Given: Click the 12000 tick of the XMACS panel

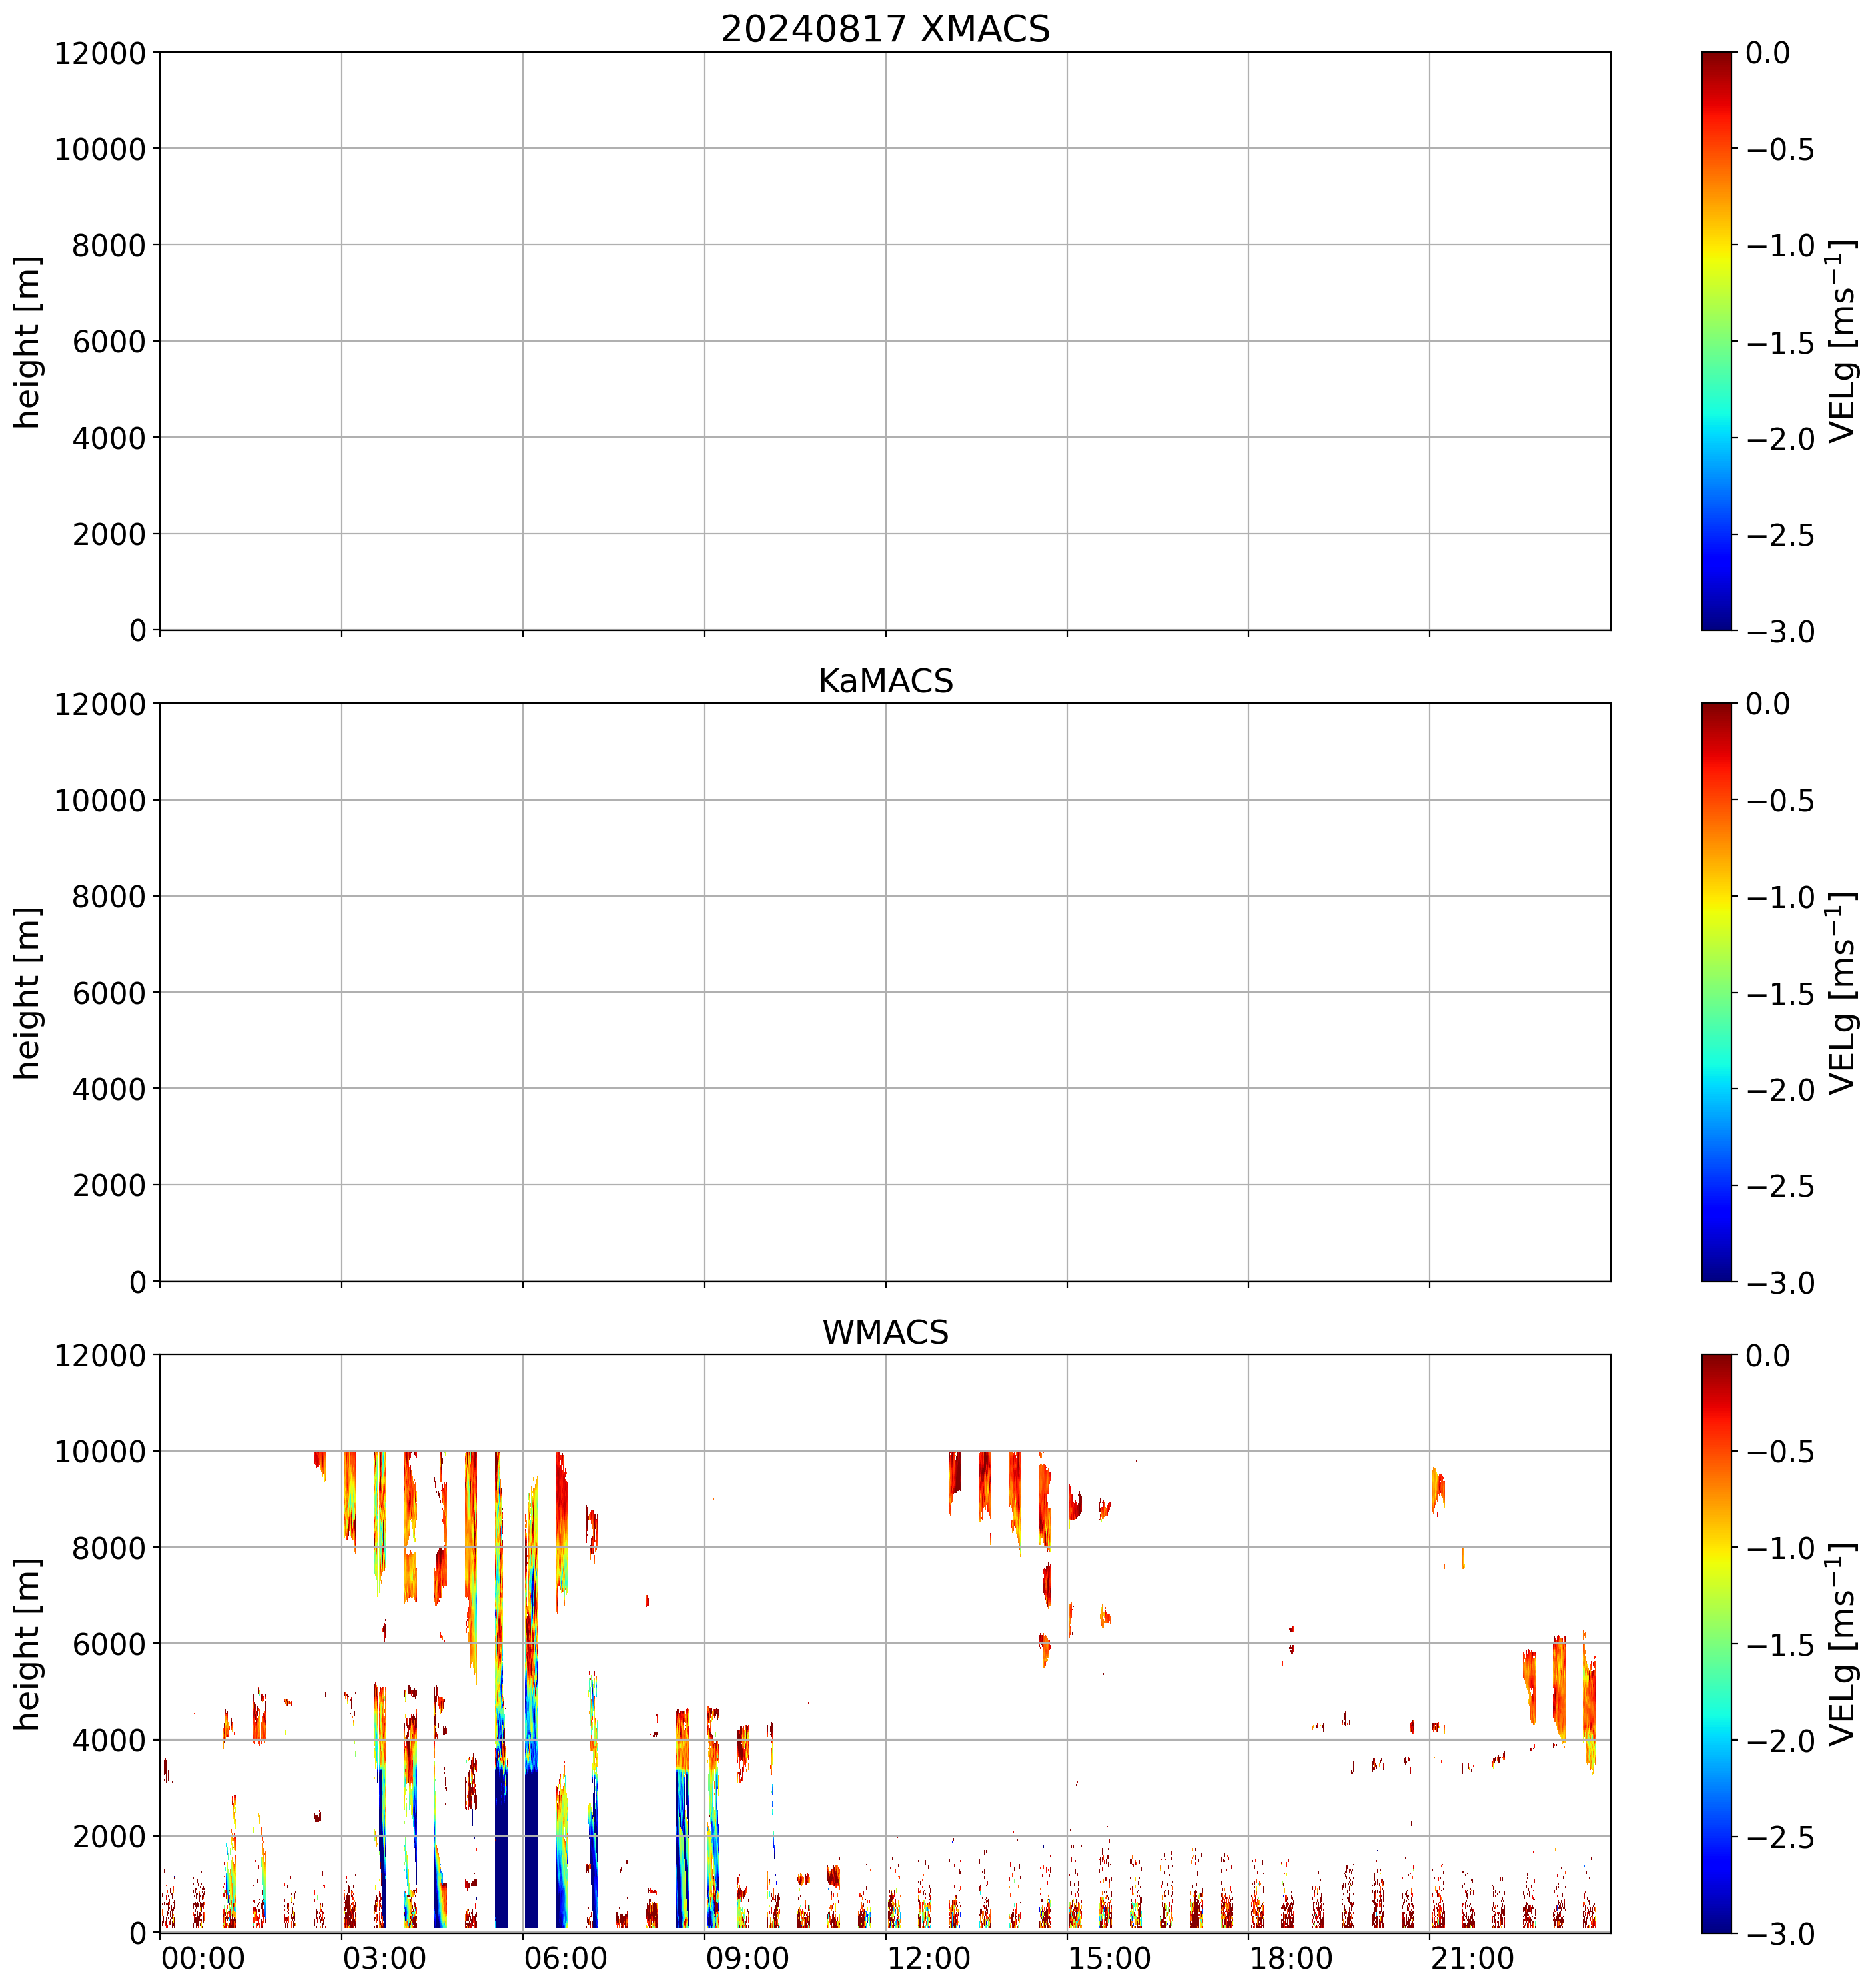Looking at the screenshot, I should [x=100, y=53].
